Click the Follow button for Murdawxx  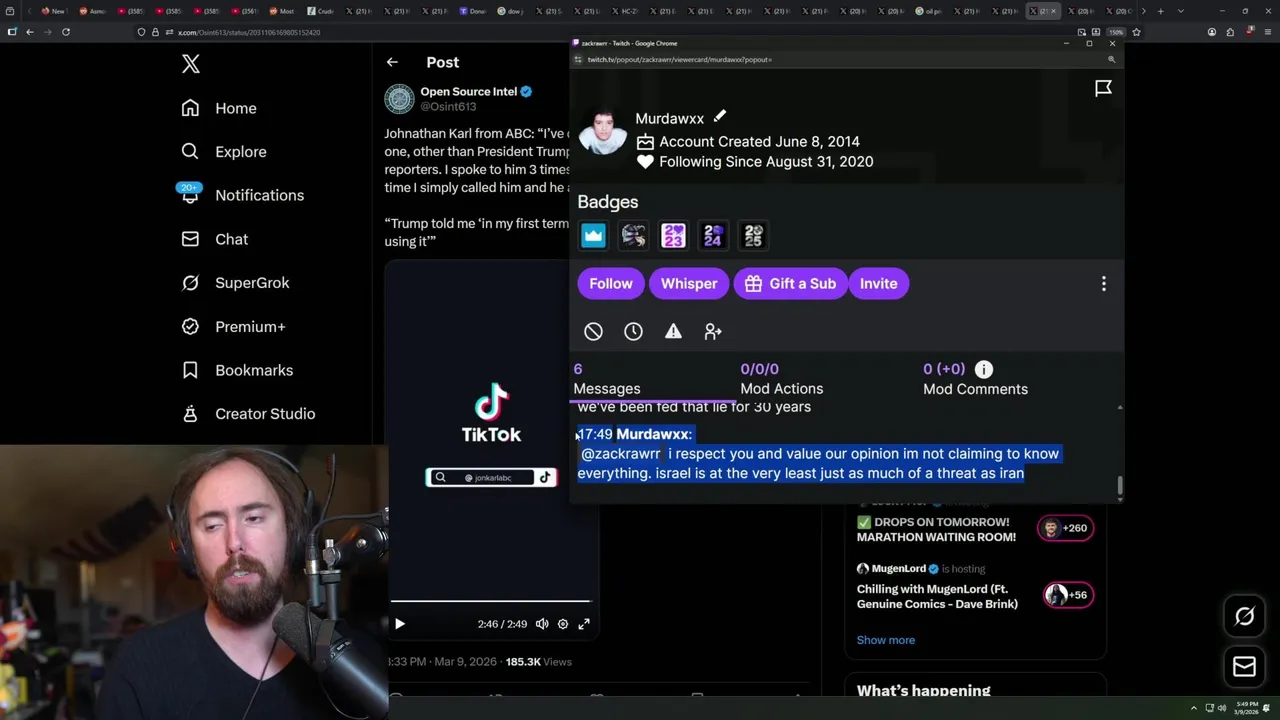coord(611,283)
